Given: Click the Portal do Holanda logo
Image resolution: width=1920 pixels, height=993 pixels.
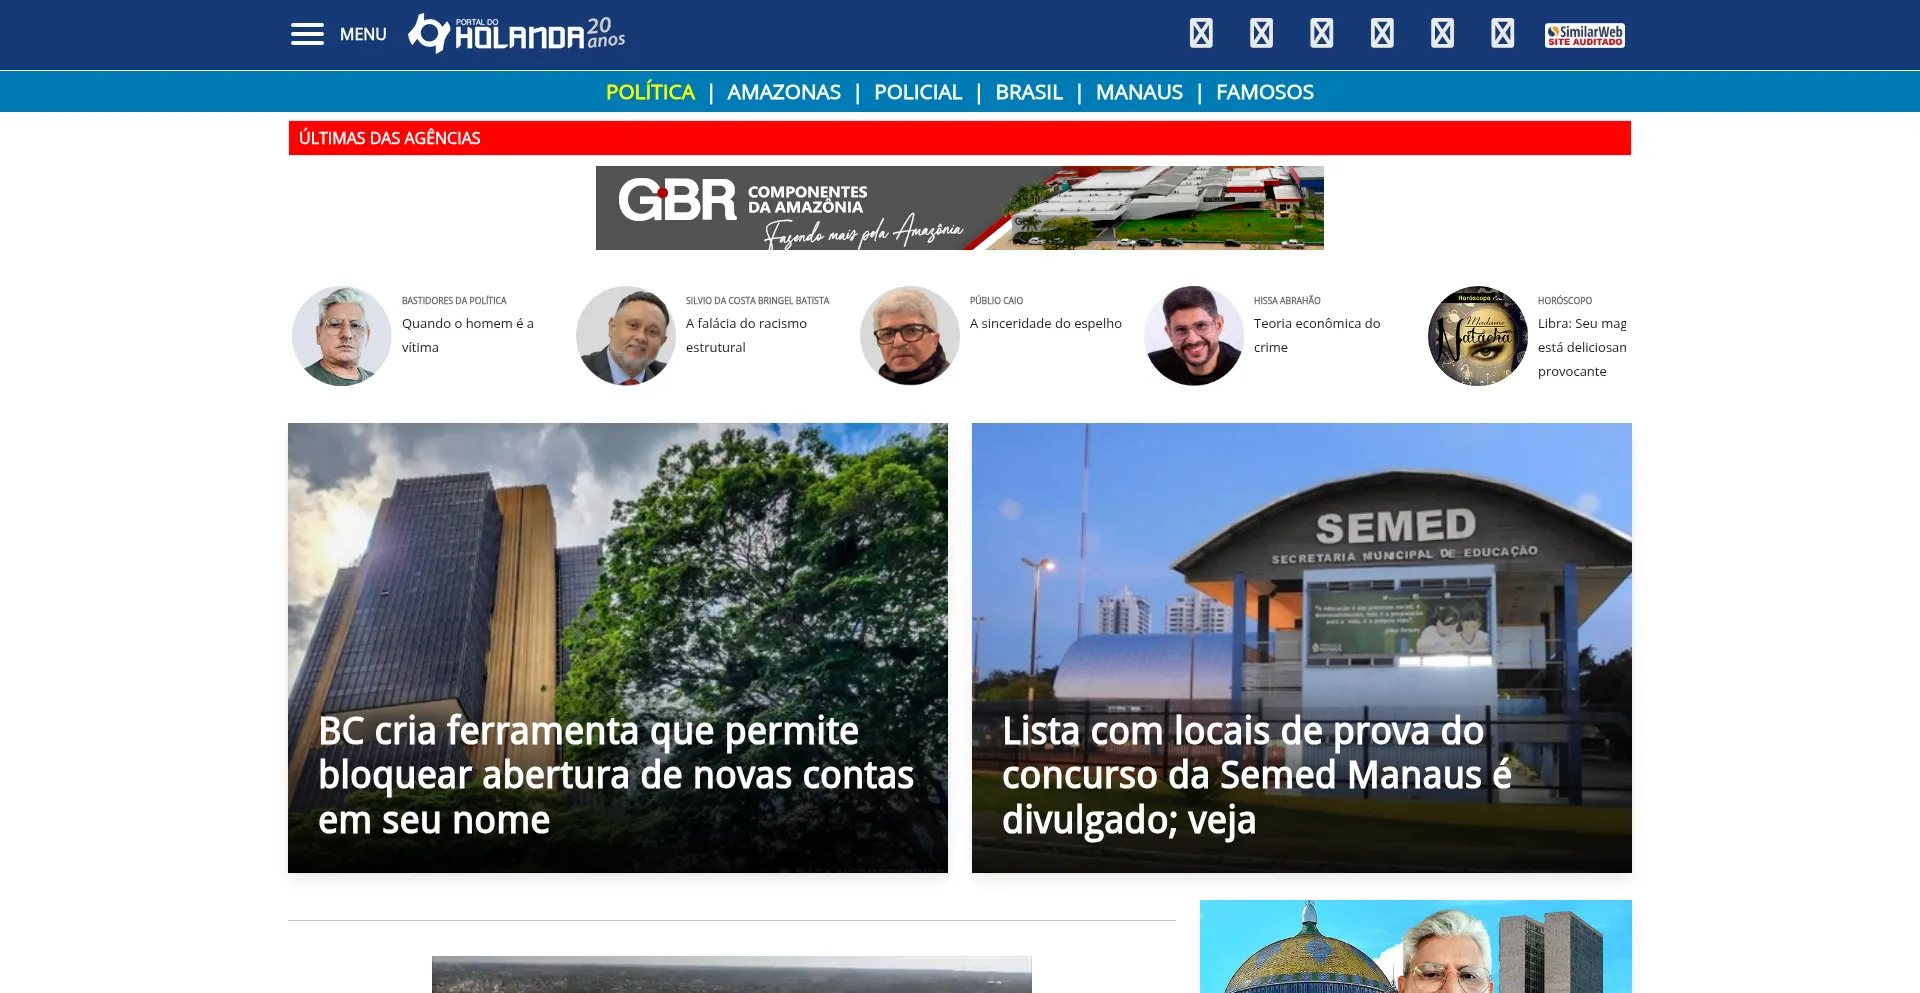Looking at the screenshot, I should tap(516, 34).
